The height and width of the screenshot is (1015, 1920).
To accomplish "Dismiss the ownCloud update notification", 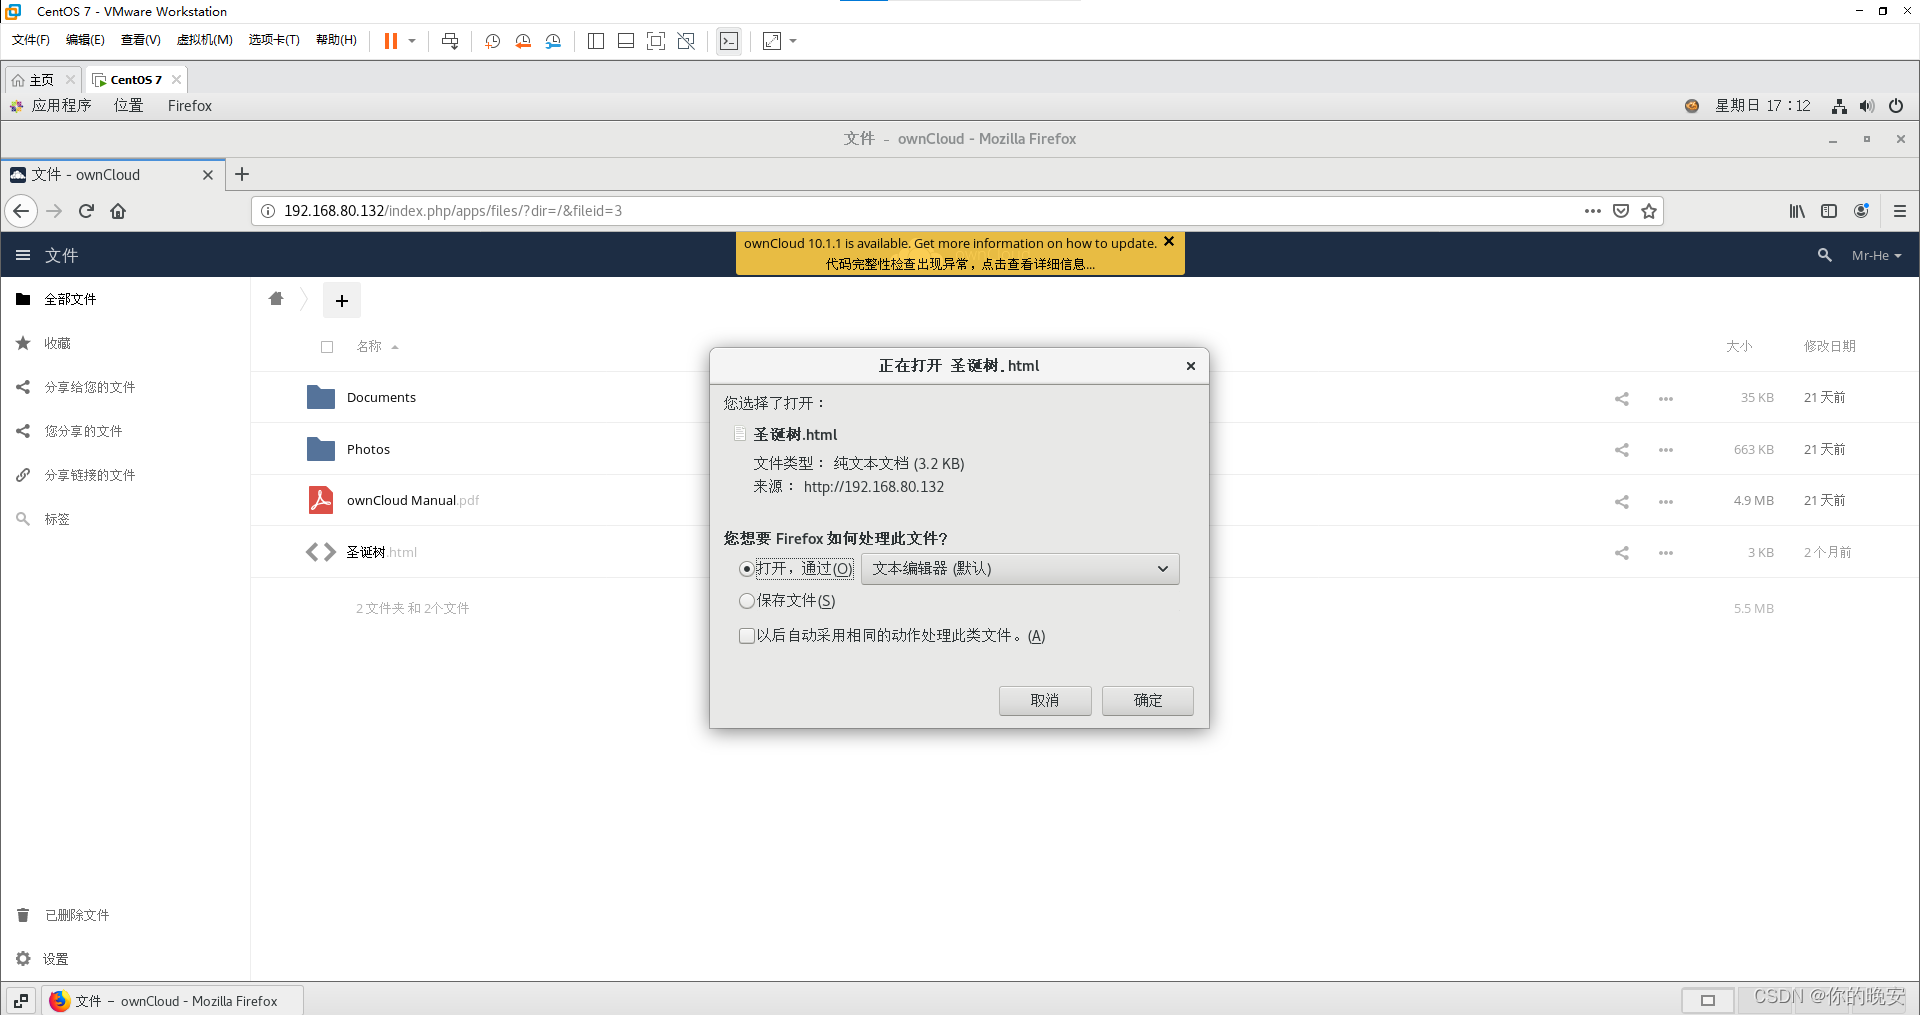I will coord(1169,242).
